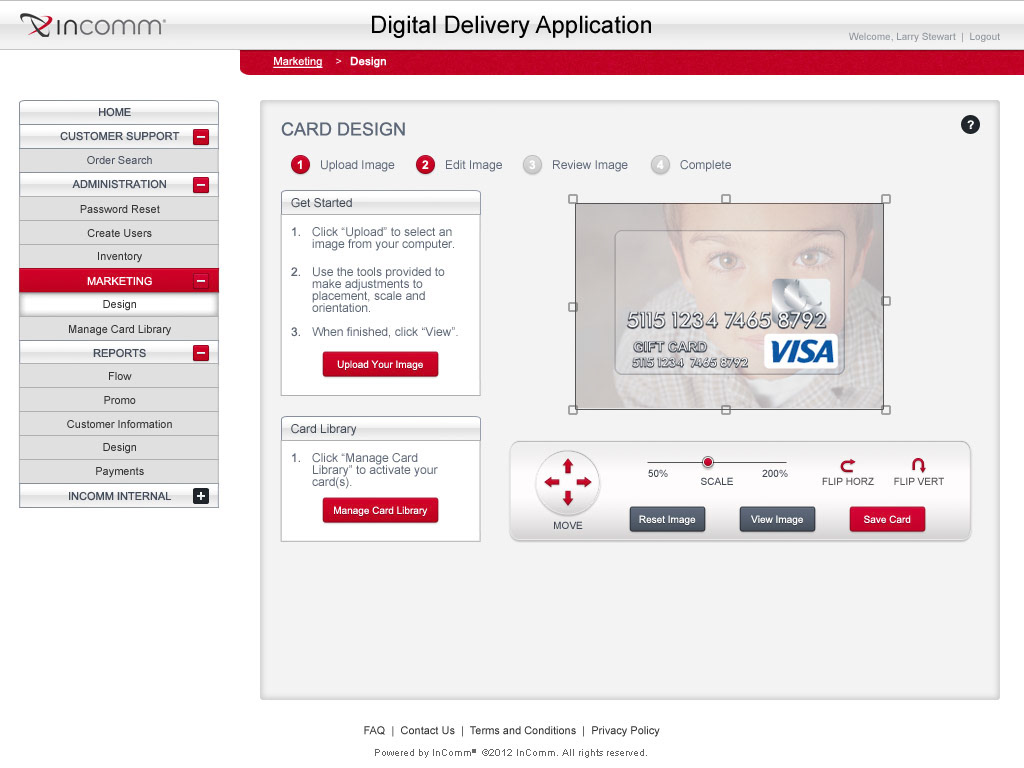
Task: Collapse the Reports section
Action: point(201,353)
